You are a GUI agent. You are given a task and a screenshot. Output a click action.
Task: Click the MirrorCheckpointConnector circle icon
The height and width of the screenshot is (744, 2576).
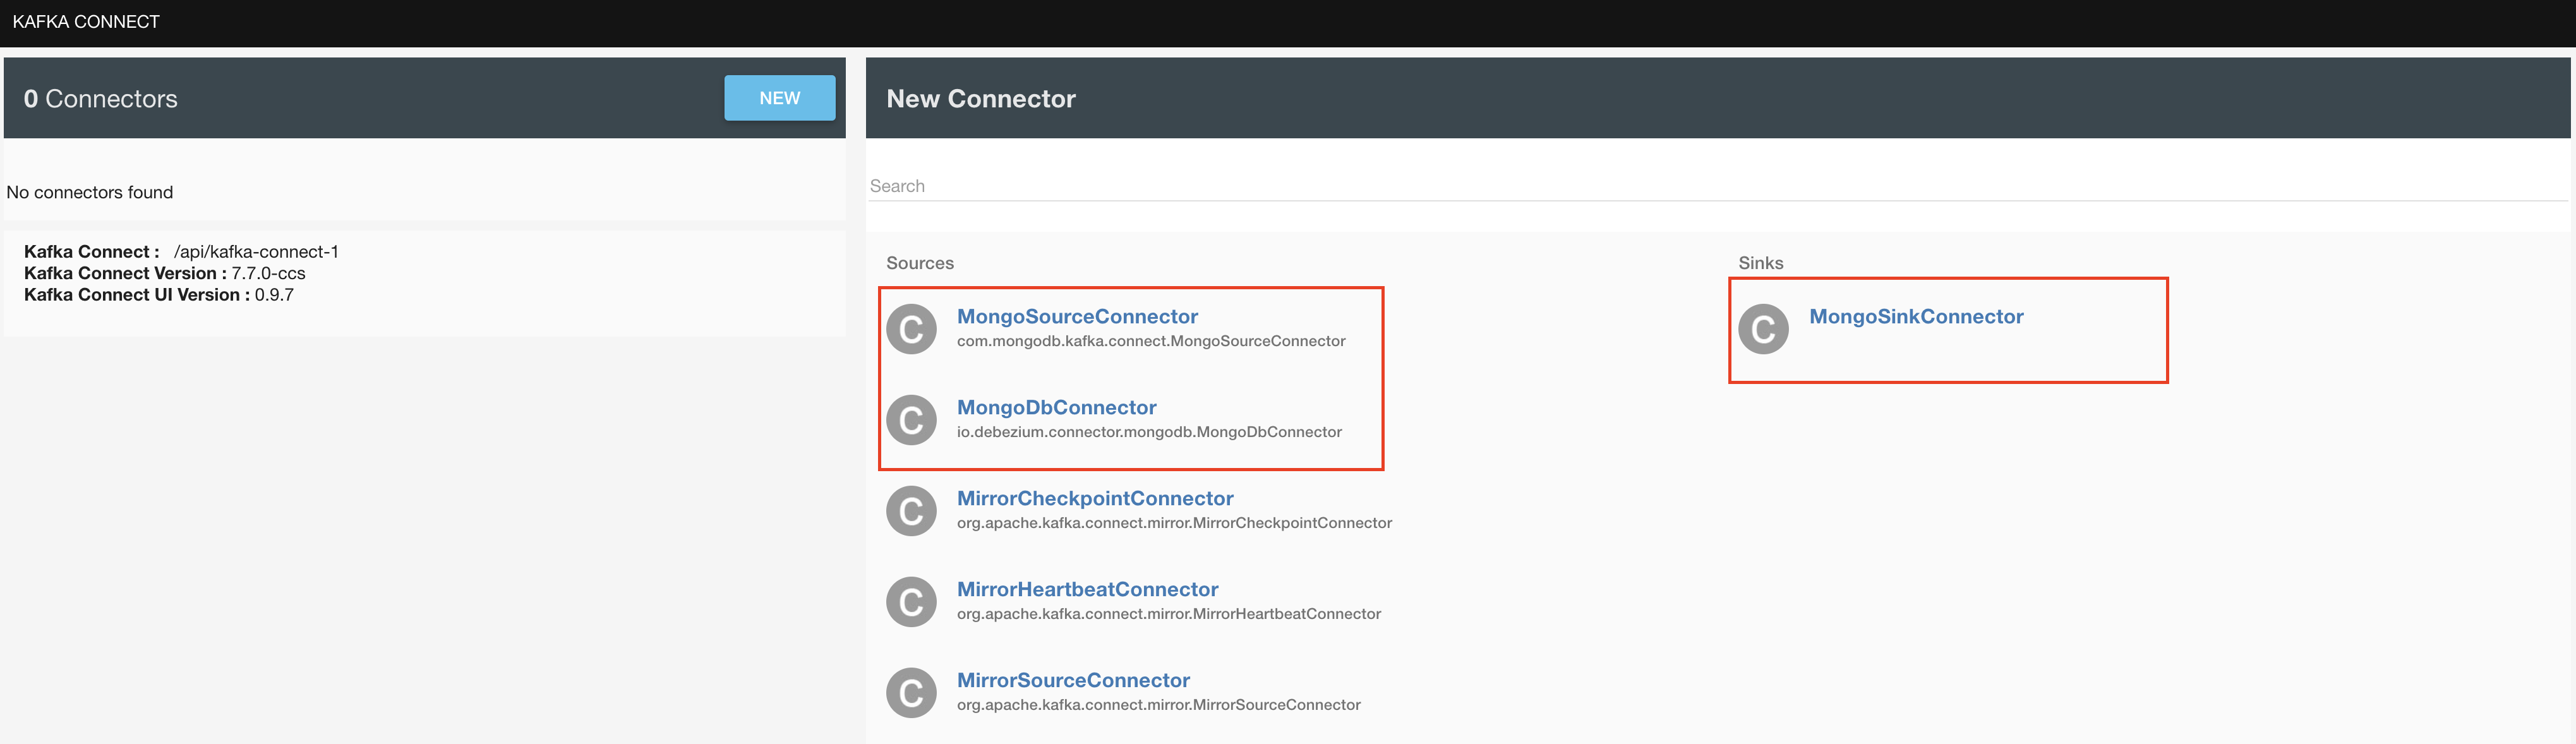(911, 511)
